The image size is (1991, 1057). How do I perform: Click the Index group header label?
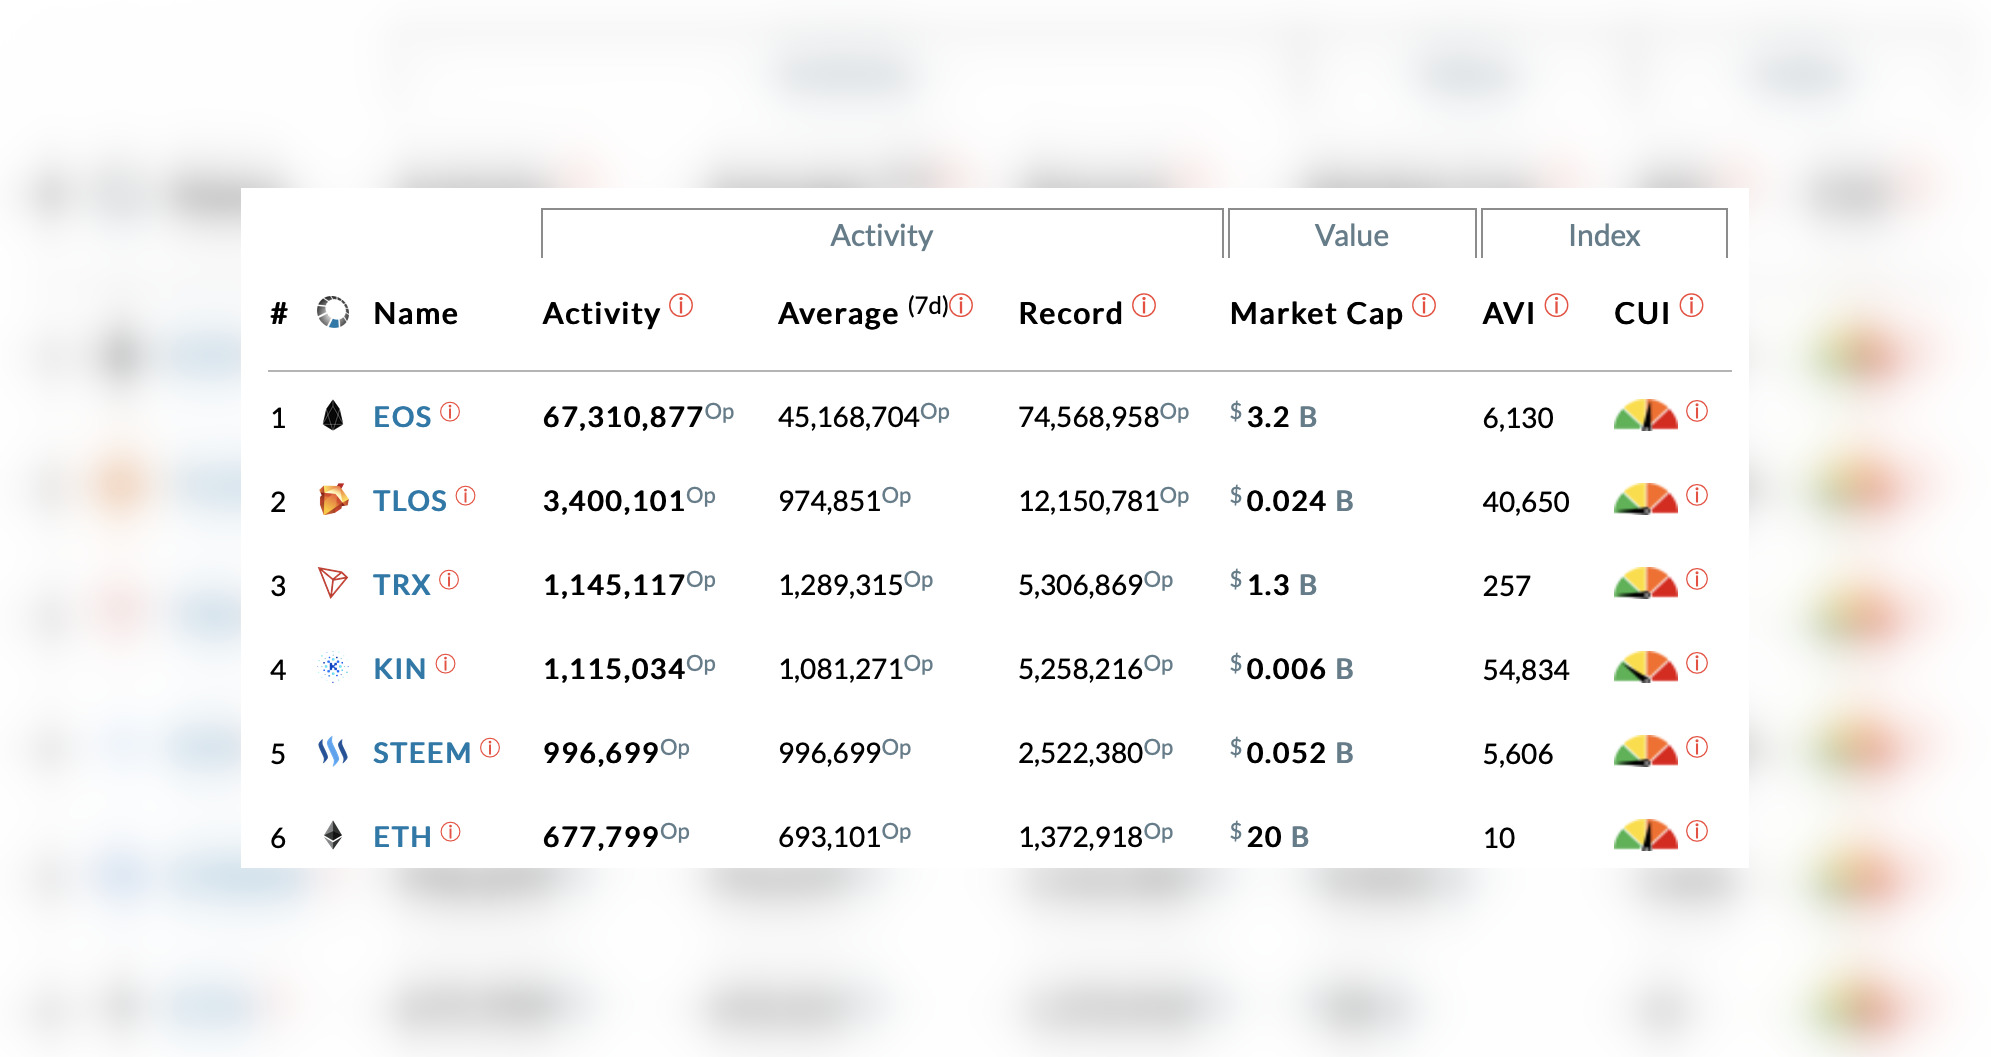point(1604,235)
